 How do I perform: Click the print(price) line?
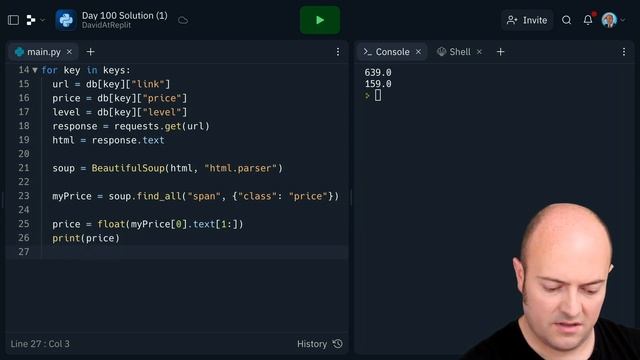tap(86, 238)
